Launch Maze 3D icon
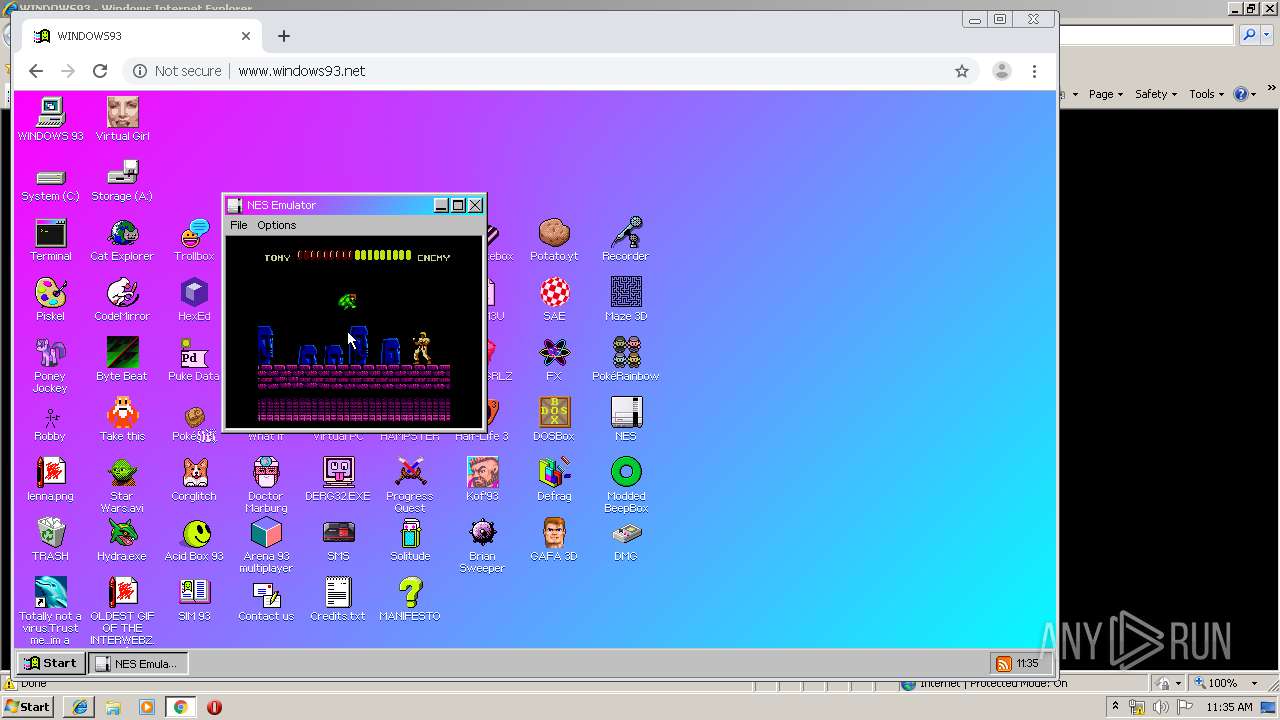This screenshot has width=1280, height=720. (x=626, y=299)
